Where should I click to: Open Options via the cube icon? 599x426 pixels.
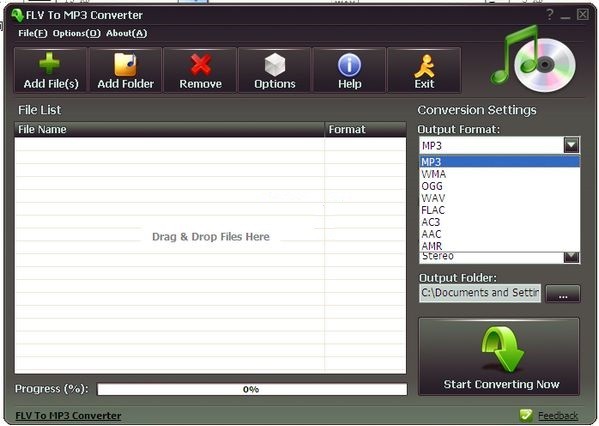coord(275,64)
